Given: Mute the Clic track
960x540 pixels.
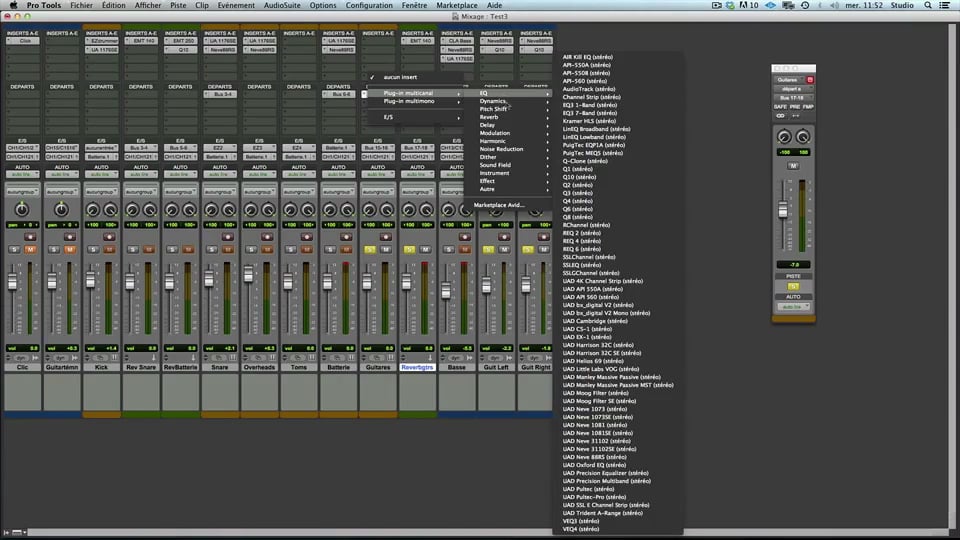Looking at the screenshot, I should coord(30,250).
